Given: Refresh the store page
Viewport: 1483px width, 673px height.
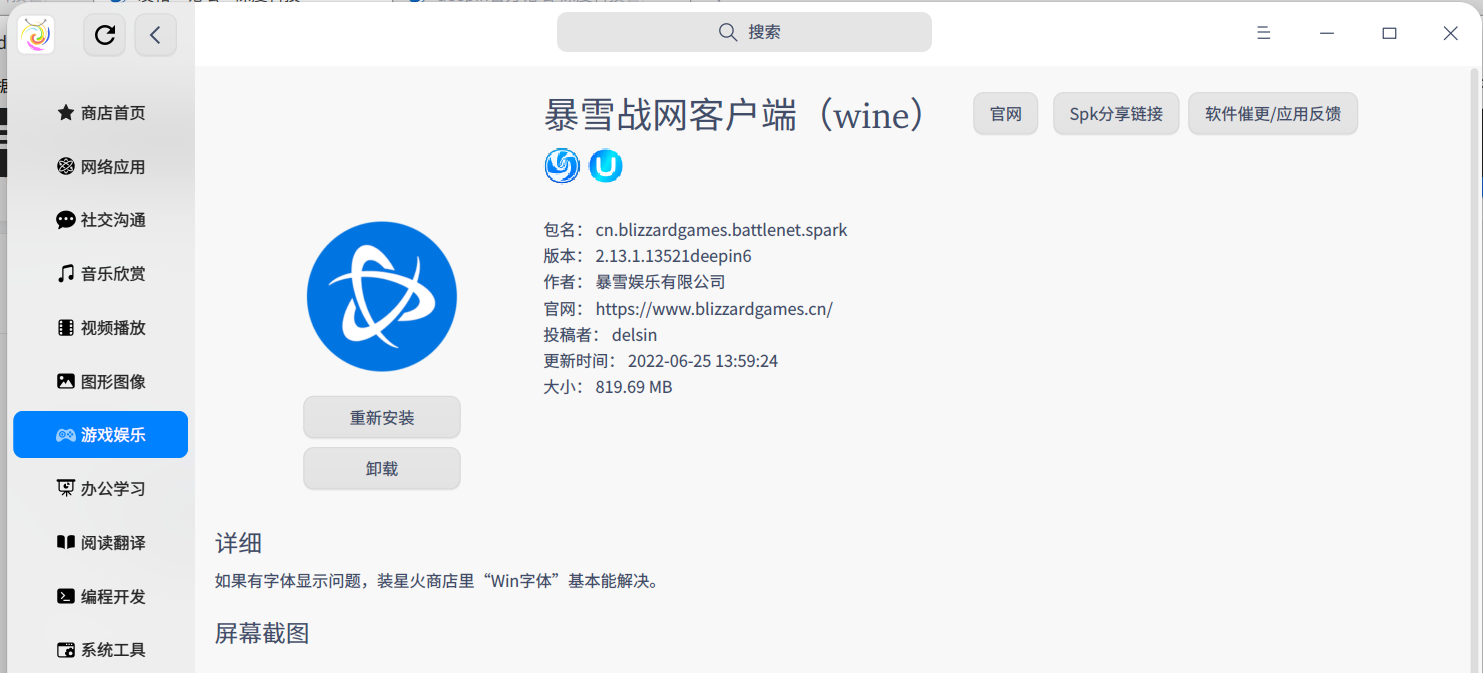Looking at the screenshot, I should pos(105,35).
